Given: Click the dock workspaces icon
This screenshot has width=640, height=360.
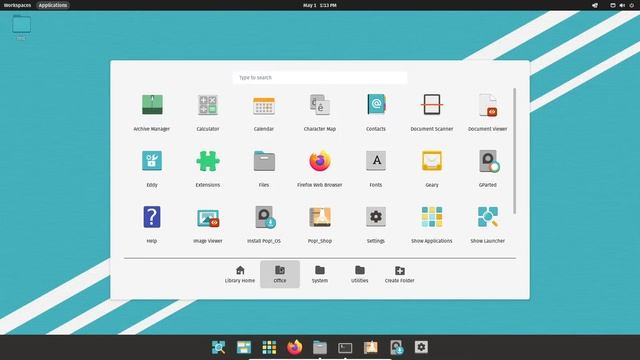Looking at the screenshot, I should tap(244, 347).
